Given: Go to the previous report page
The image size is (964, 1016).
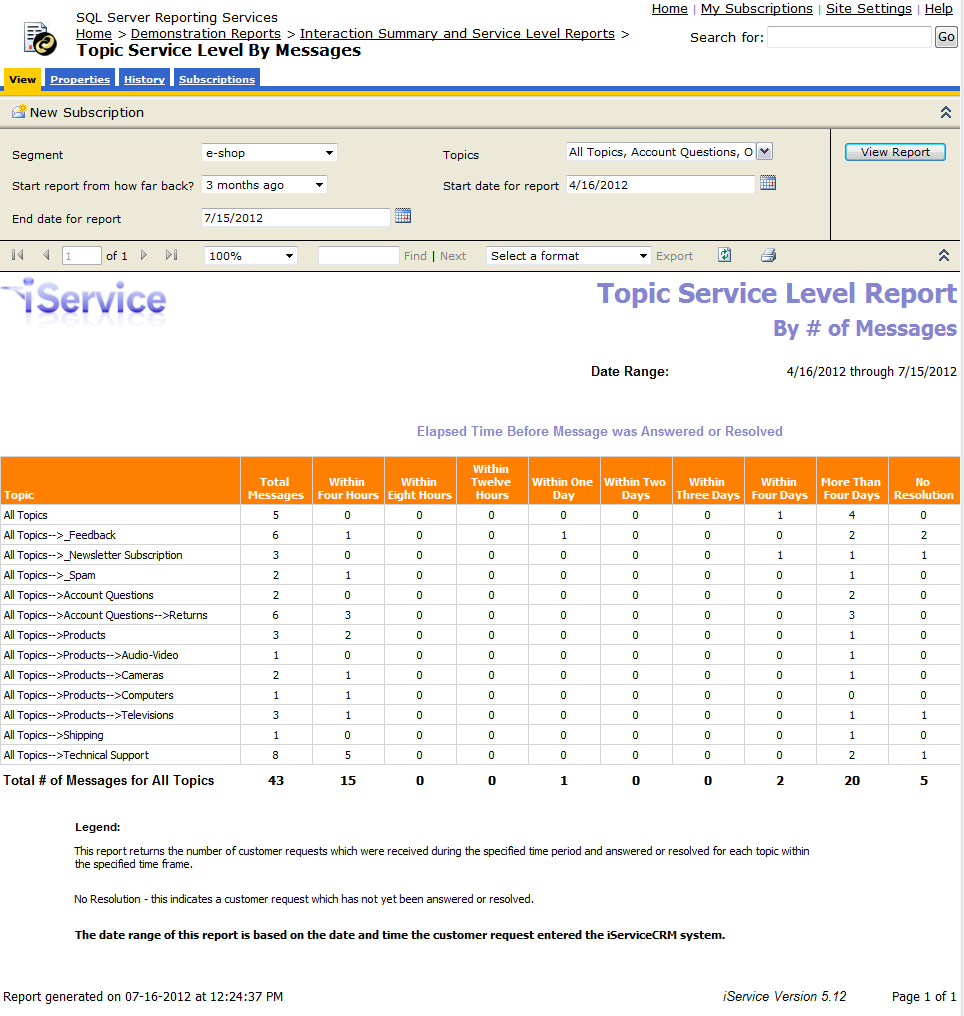Looking at the screenshot, I should [46, 255].
